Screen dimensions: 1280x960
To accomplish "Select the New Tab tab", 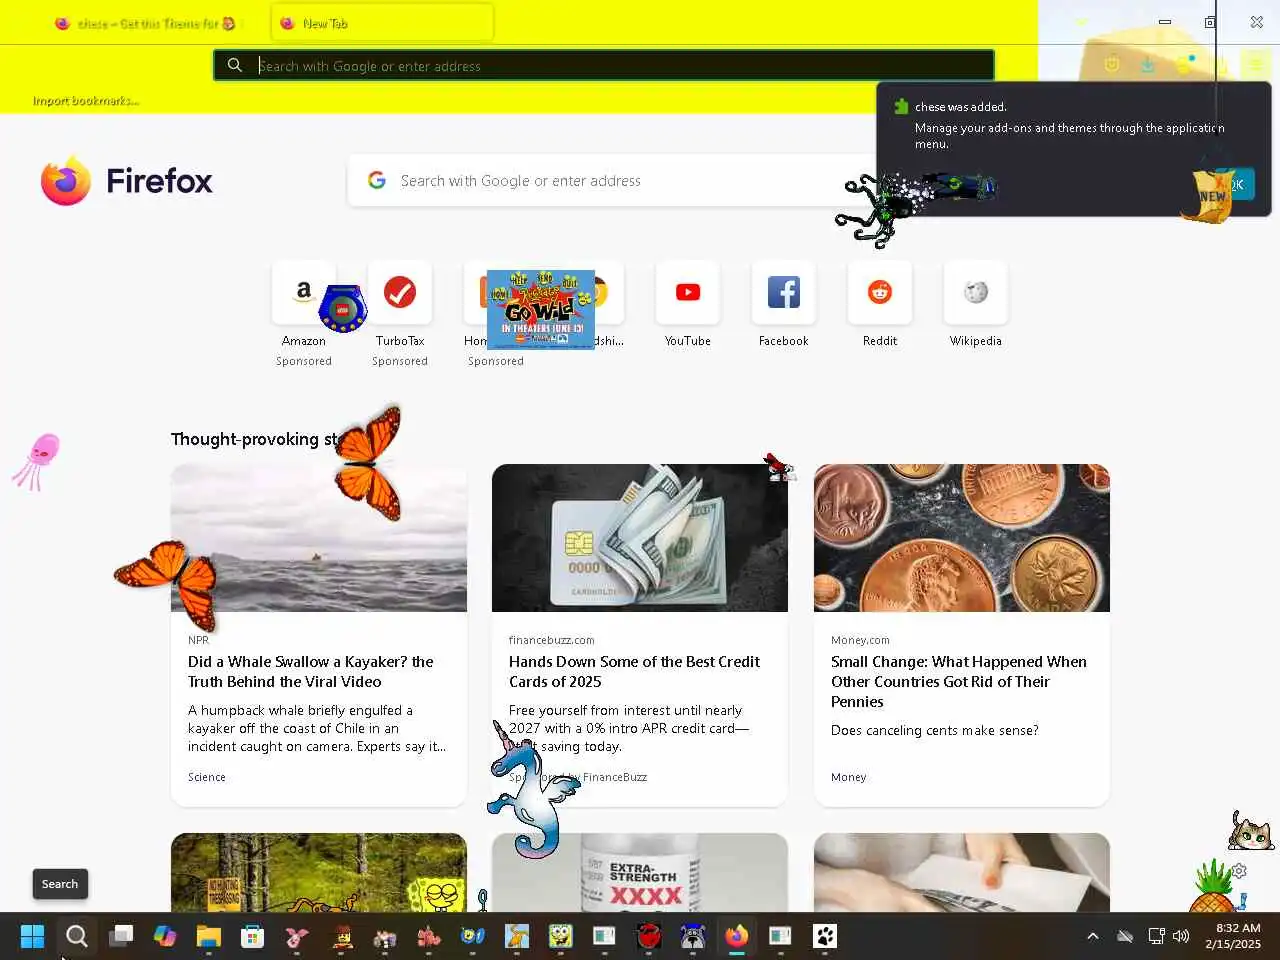I will point(383,23).
